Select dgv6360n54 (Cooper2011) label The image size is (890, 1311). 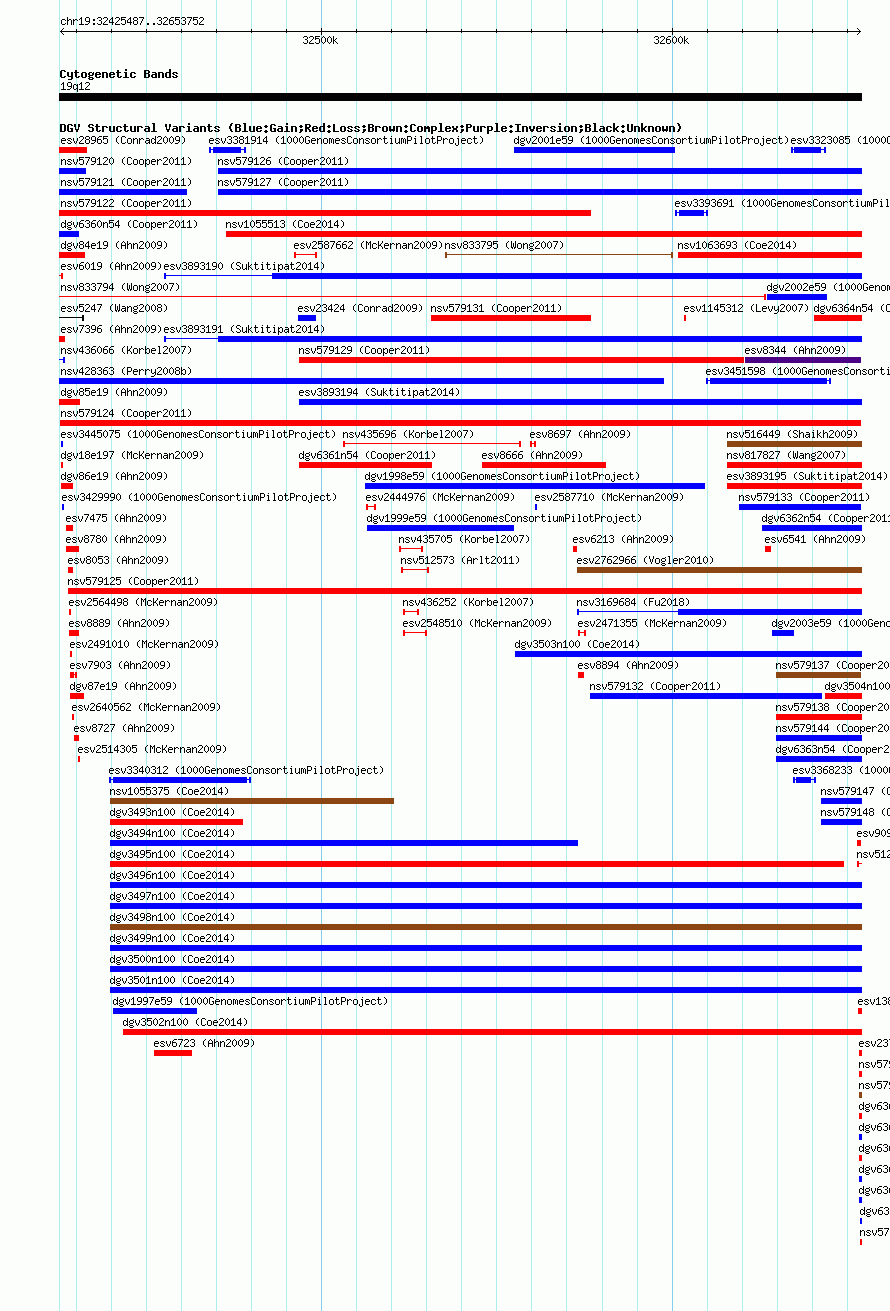(x=129, y=224)
